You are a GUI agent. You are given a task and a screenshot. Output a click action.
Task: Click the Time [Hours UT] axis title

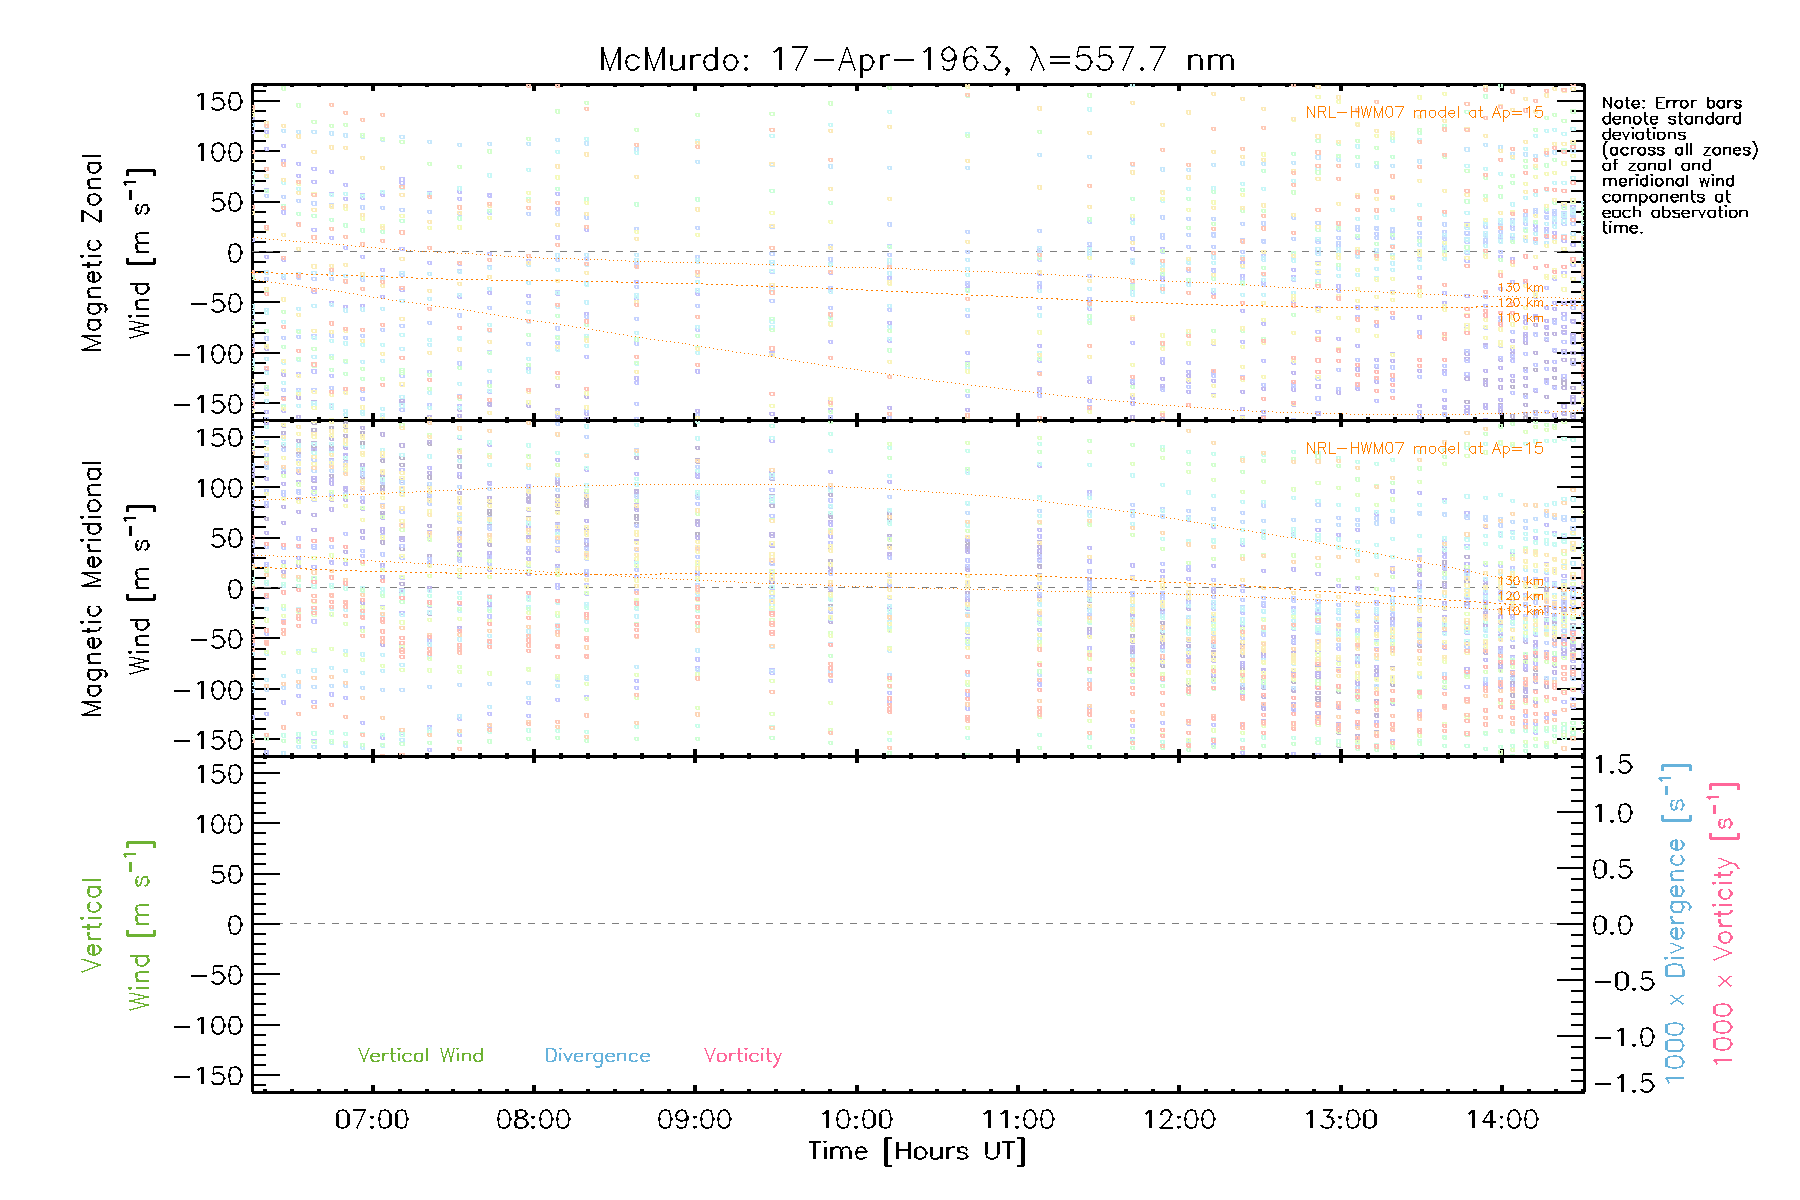point(917,1151)
